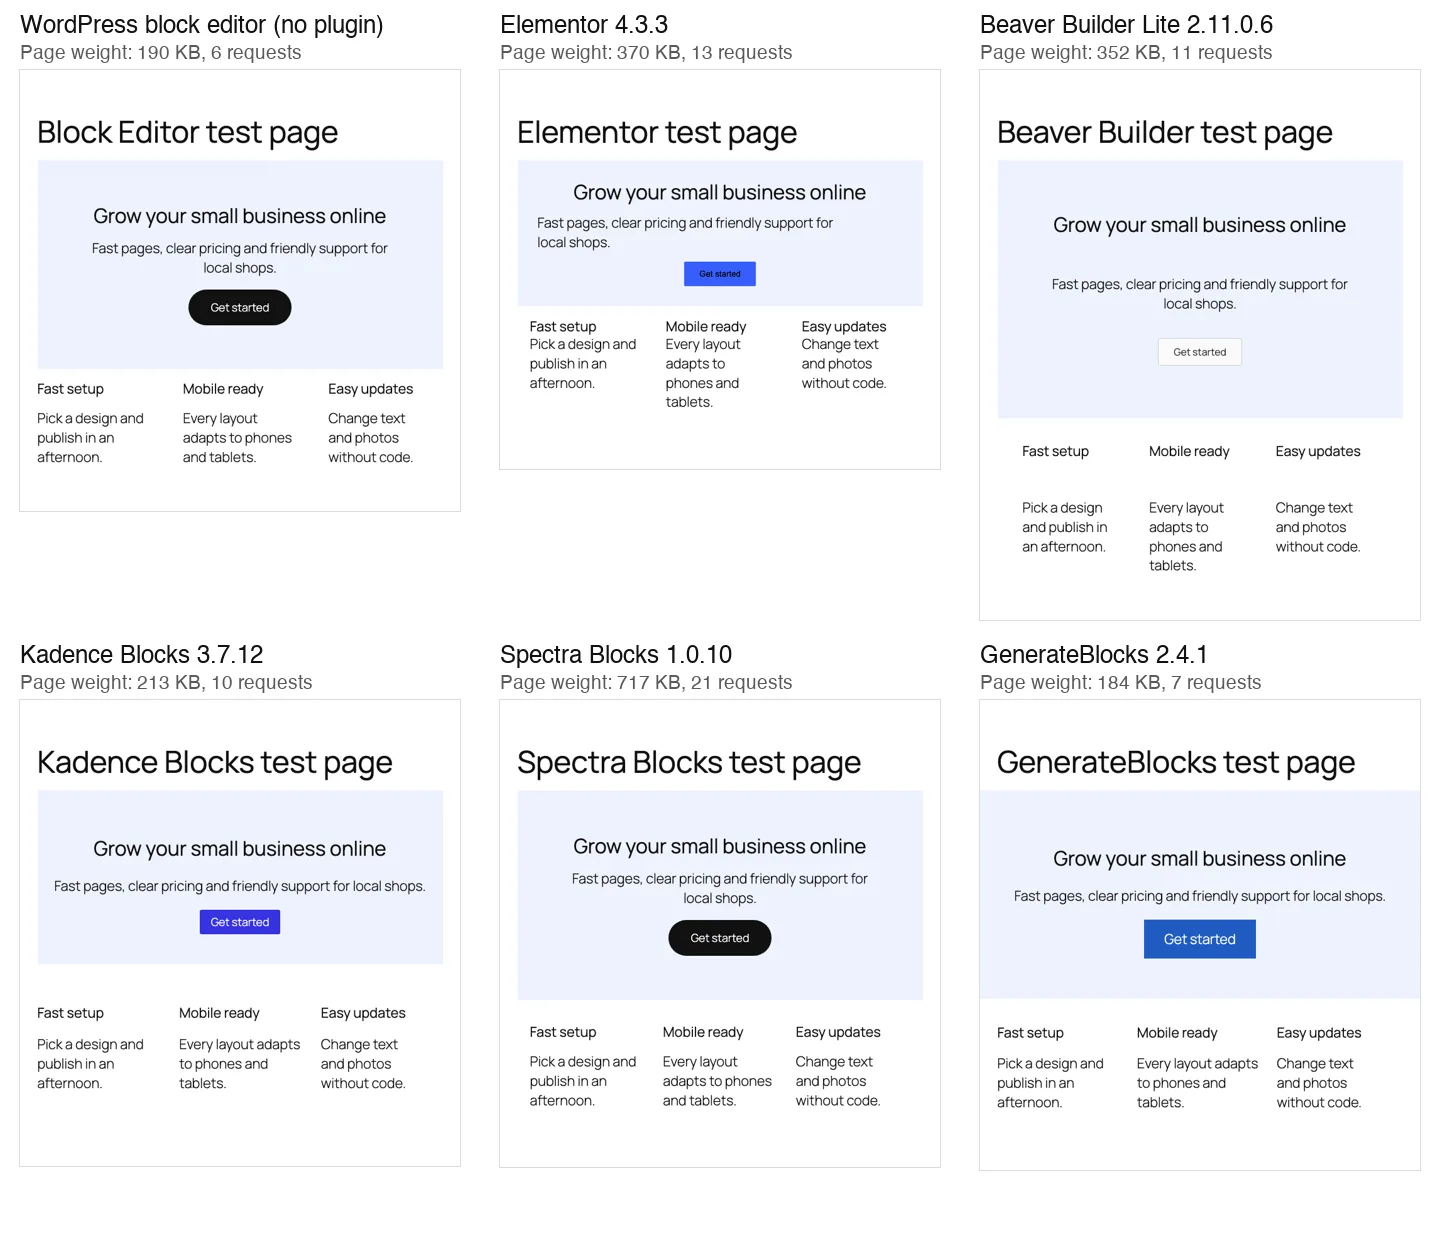
Task: Click the 'Fast pages, clear pricing' paragraph in Elementor page
Action: click(685, 233)
